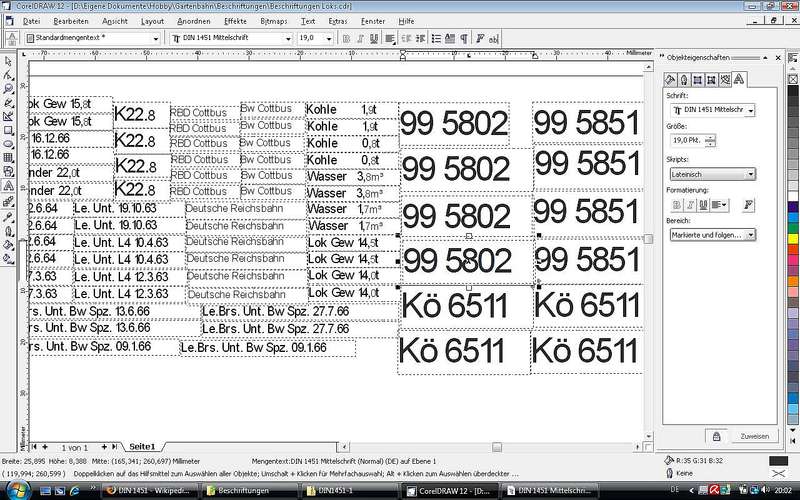The height and width of the screenshot is (500, 800).
Task: Pick the black swatch in color palette
Action: [793, 91]
